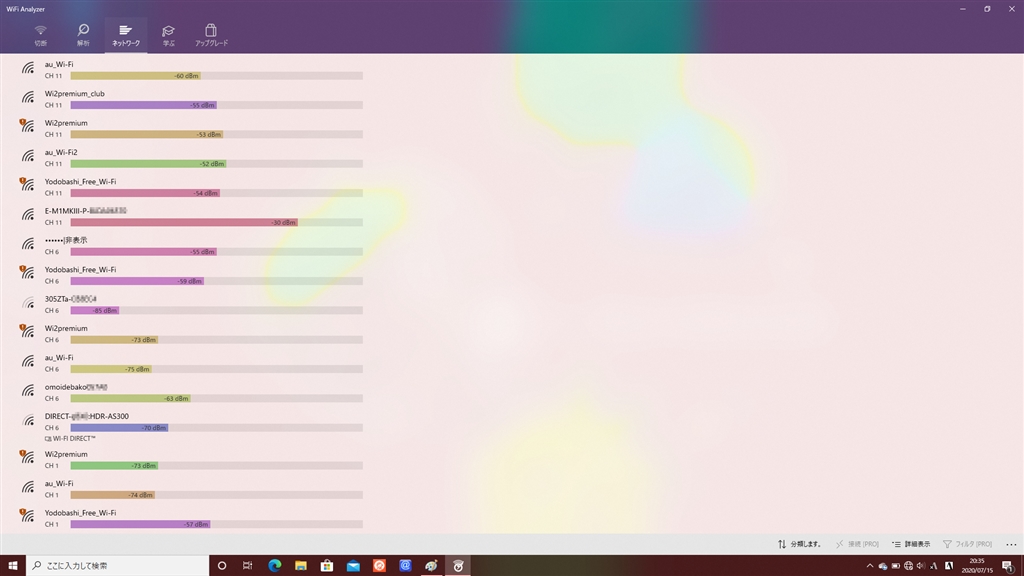The width and height of the screenshot is (1024, 576).
Task: Open the フィルタ [PRO] filter button
Action: point(968,544)
